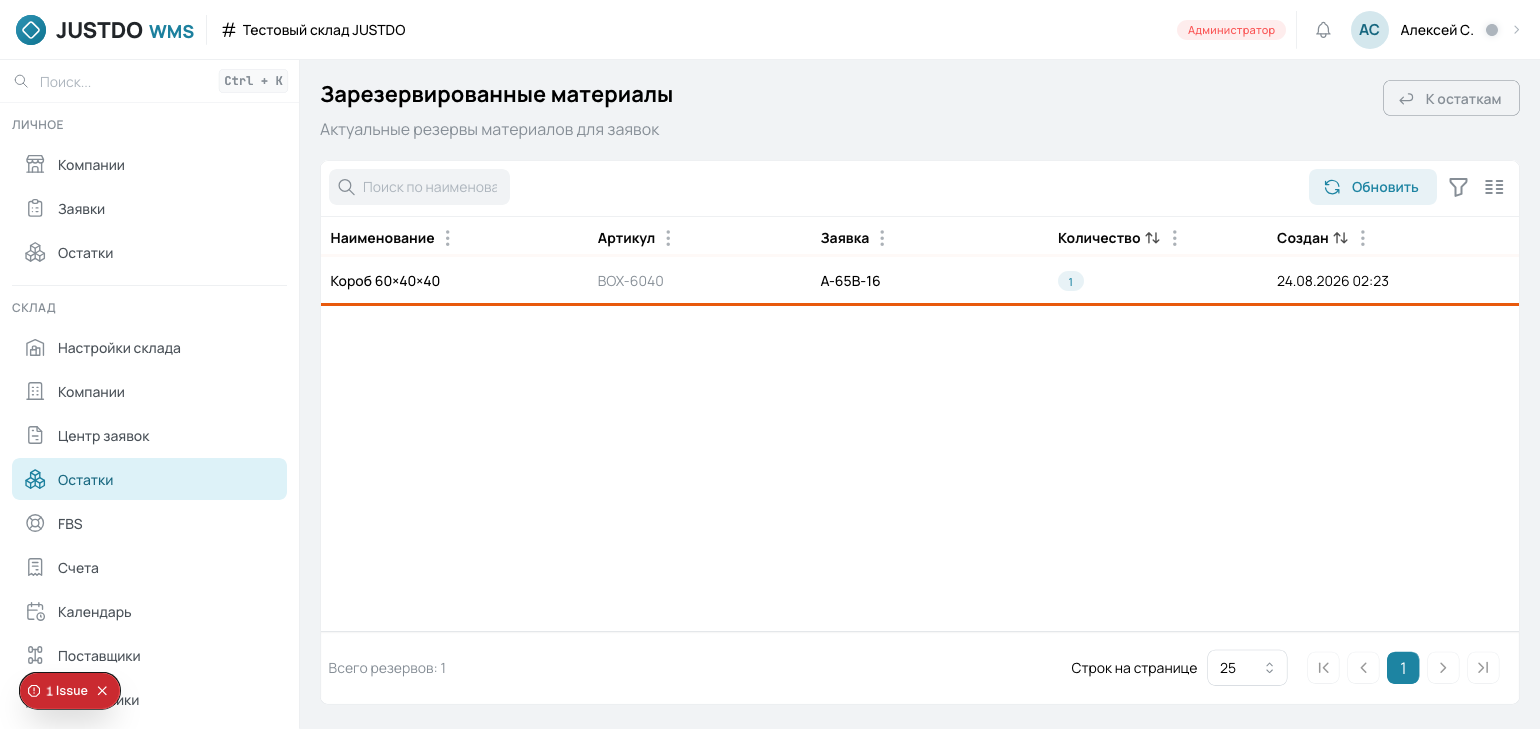The height and width of the screenshot is (729, 1540).
Task: Click the Ctrl + K shortcut badge
Action: (253, 81)
